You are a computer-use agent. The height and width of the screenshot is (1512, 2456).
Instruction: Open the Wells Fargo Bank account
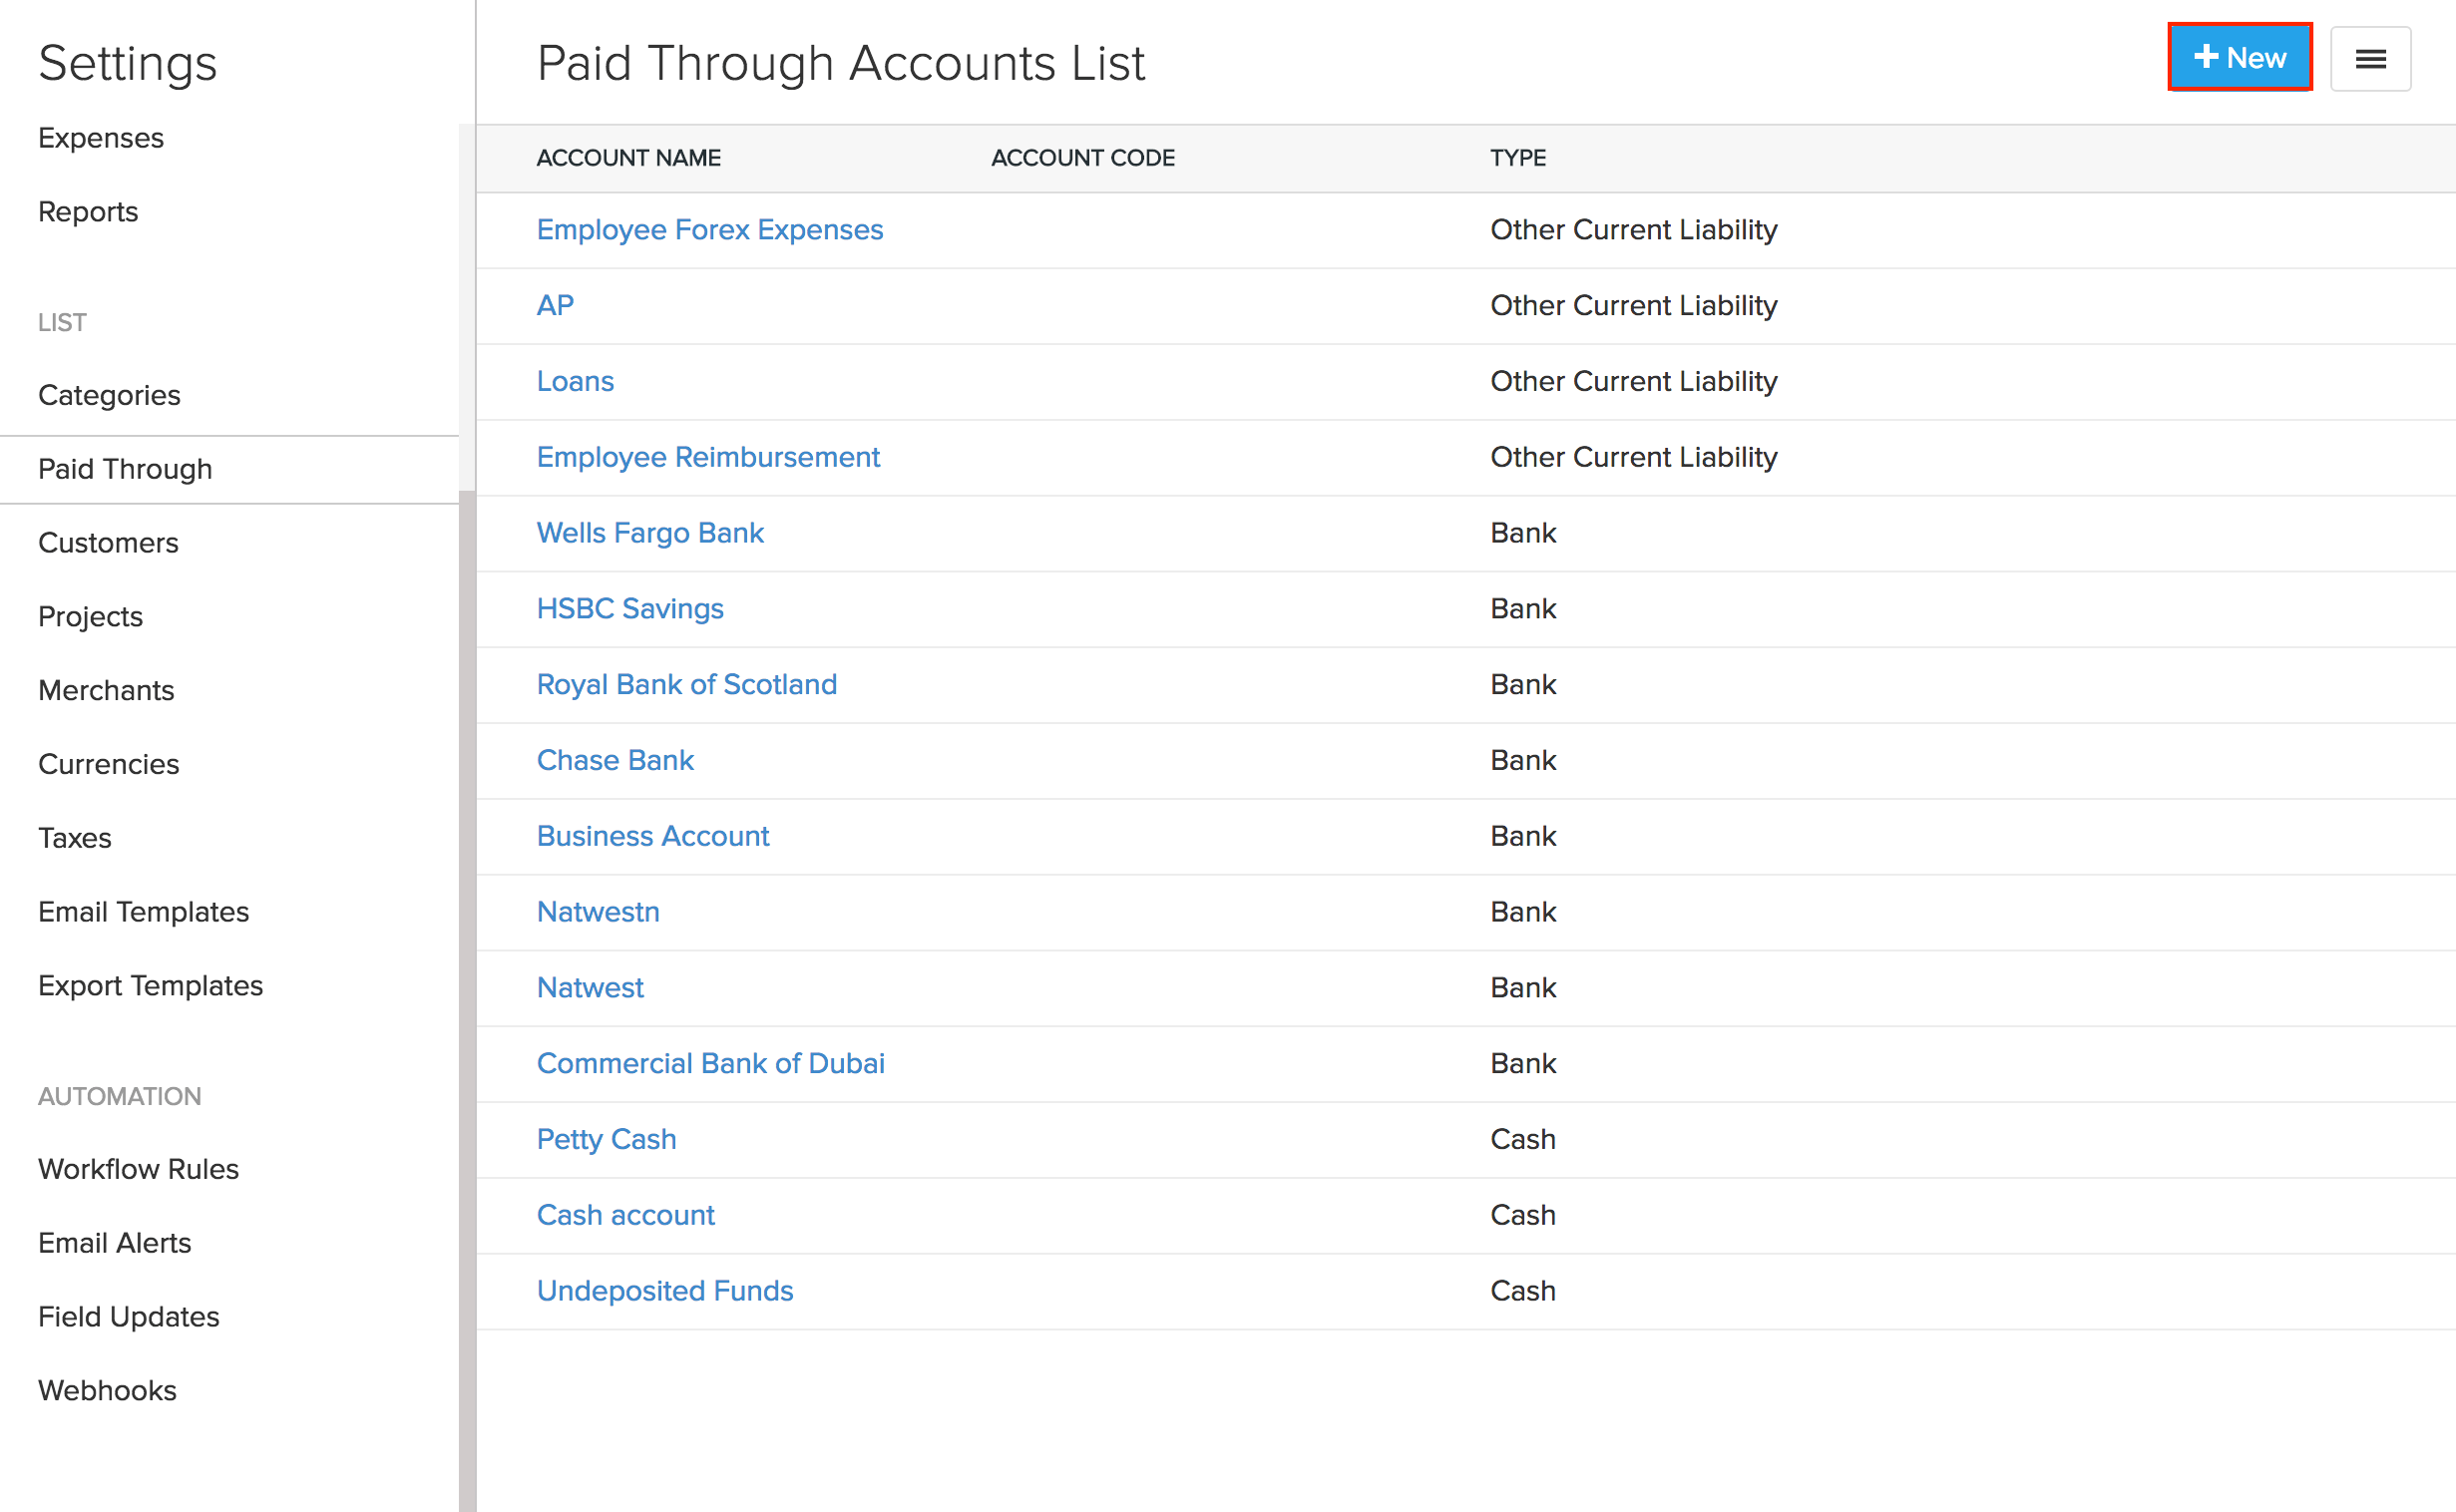click(x=650, y=532)
